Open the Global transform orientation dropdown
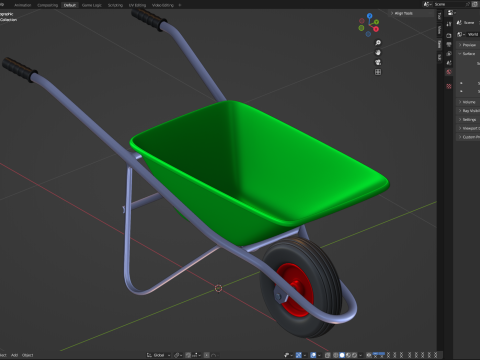Viewport: 480px width, 360px height. (158, 355)
